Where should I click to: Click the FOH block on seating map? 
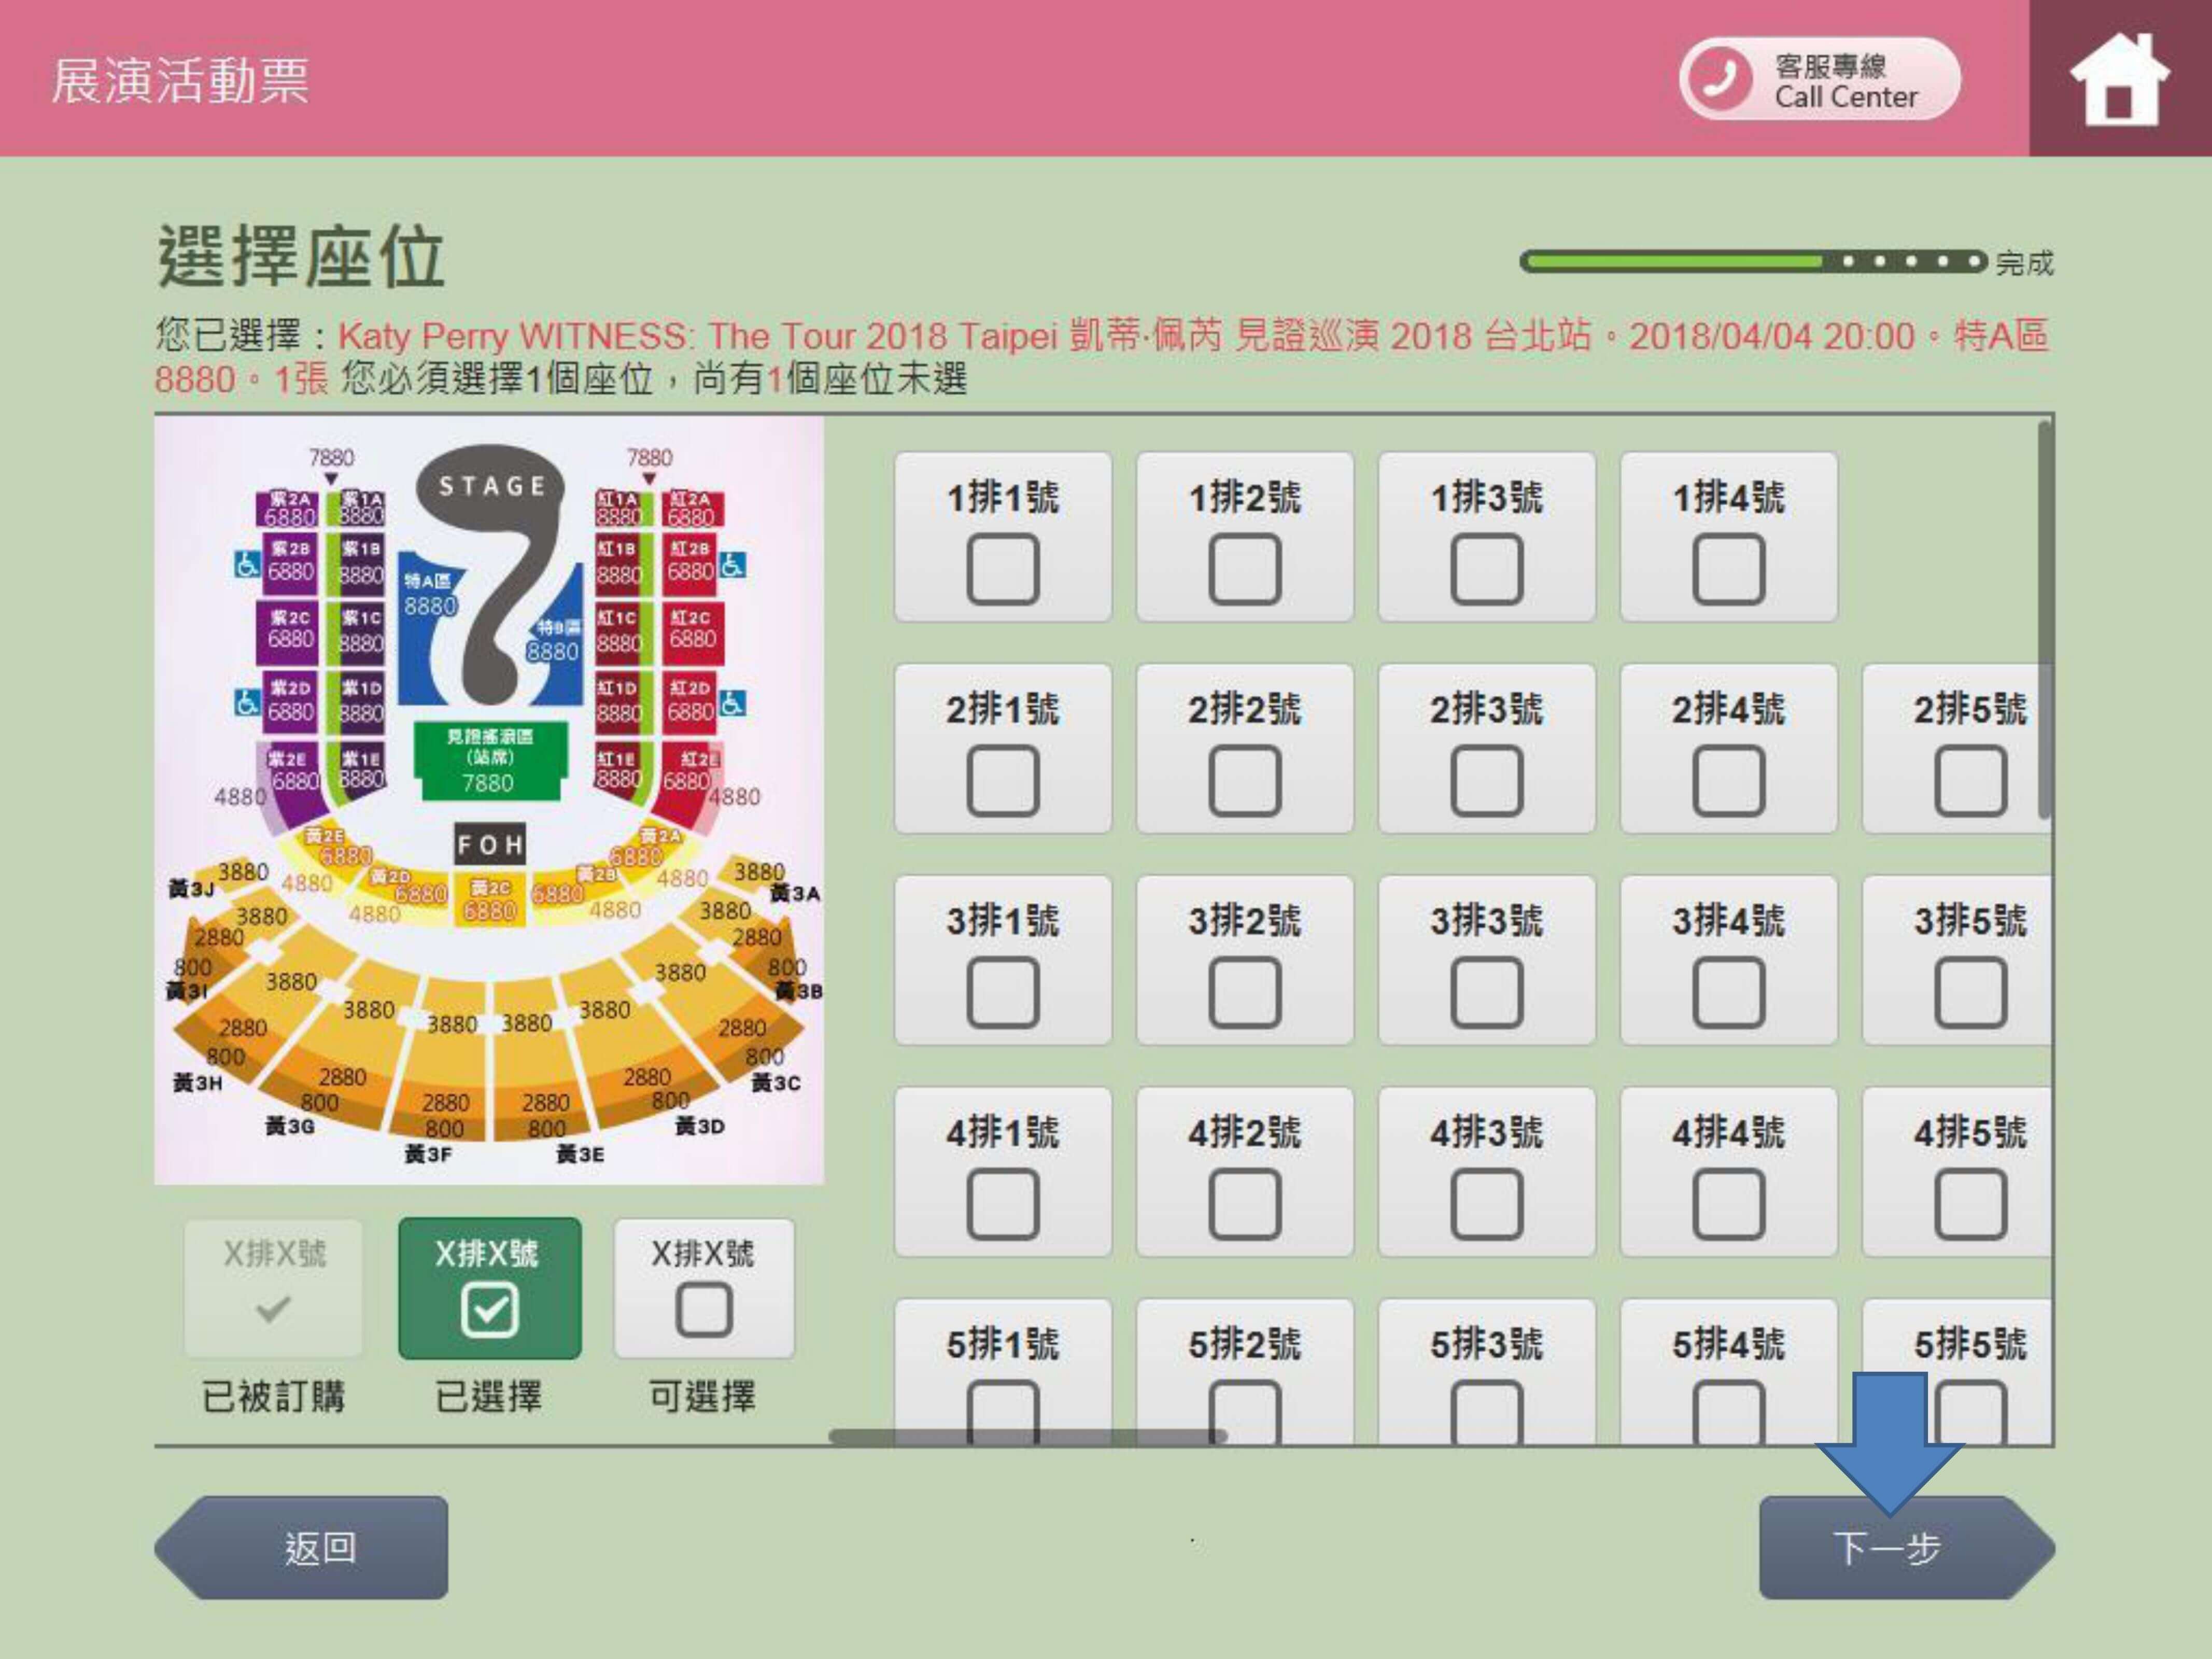click(490, 845)
